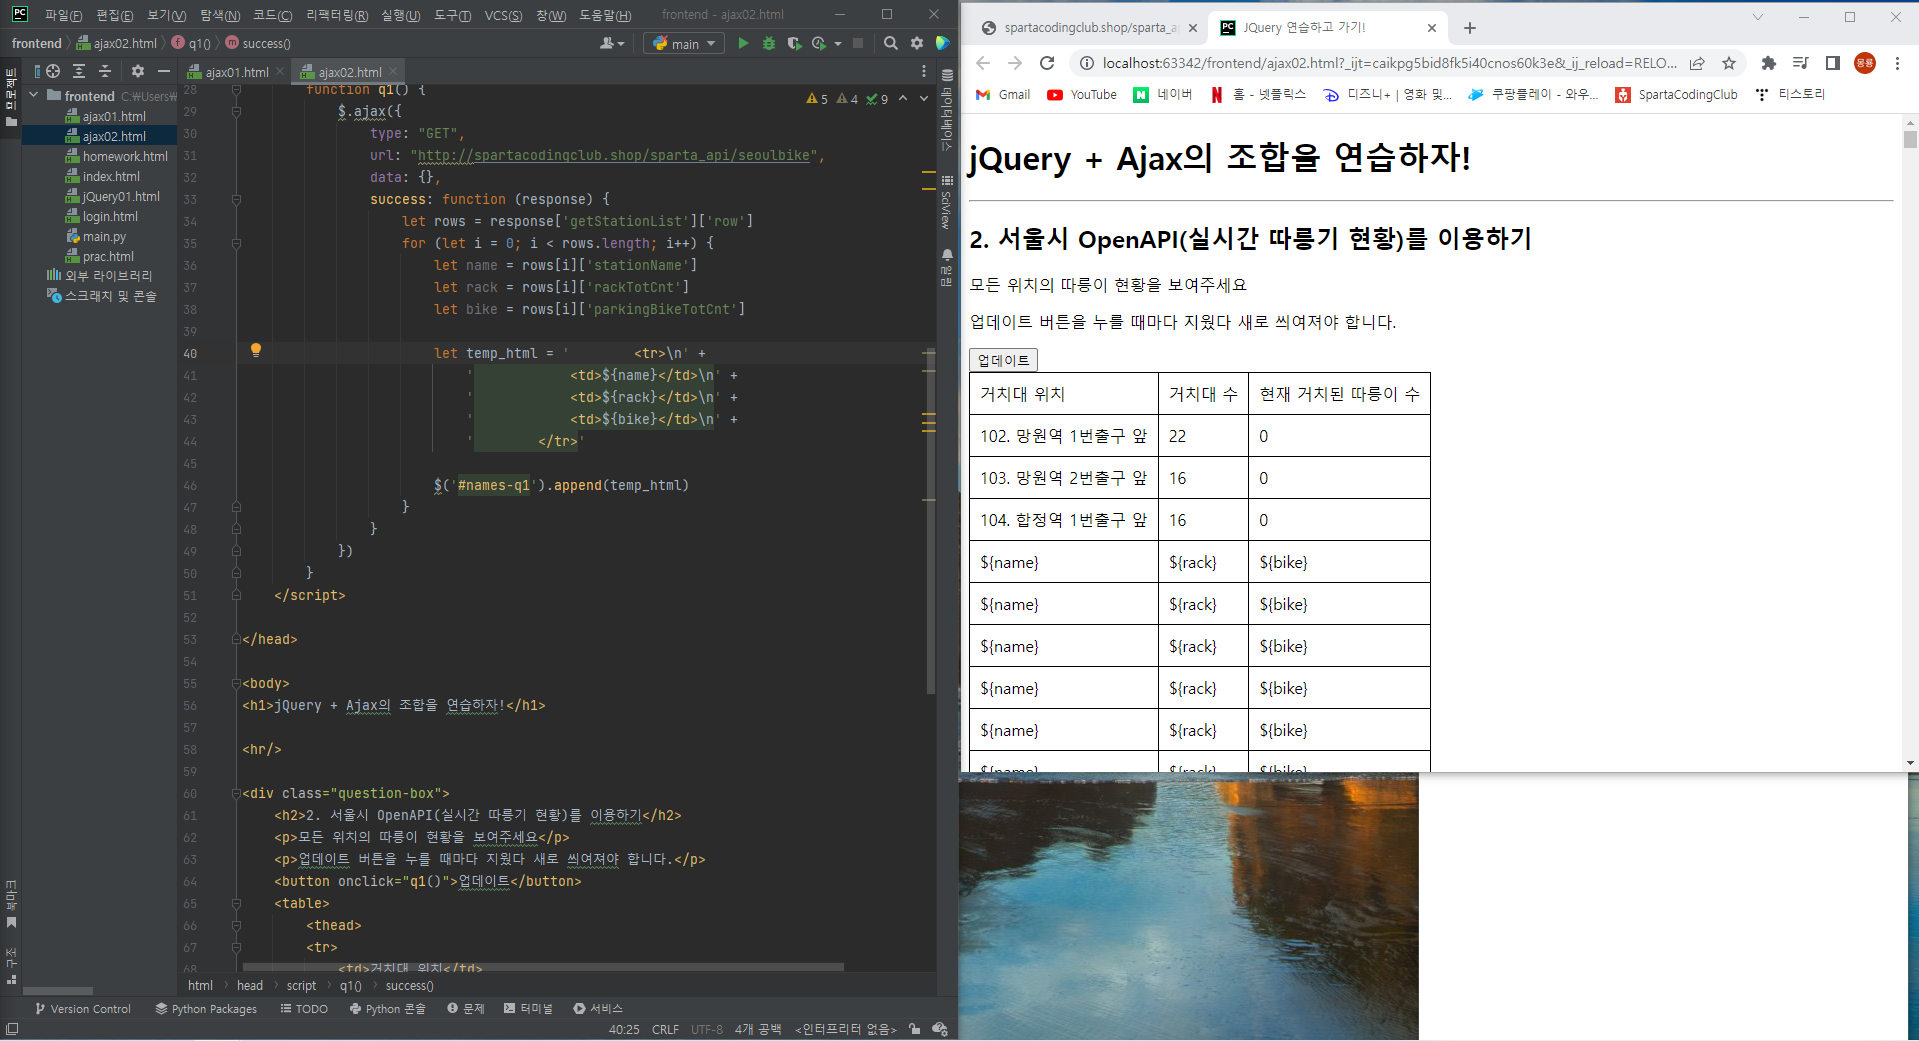This screenshot has width=1919, height=1041.
Task: Open the database tool window icon
Action: (x=947, y=75)
